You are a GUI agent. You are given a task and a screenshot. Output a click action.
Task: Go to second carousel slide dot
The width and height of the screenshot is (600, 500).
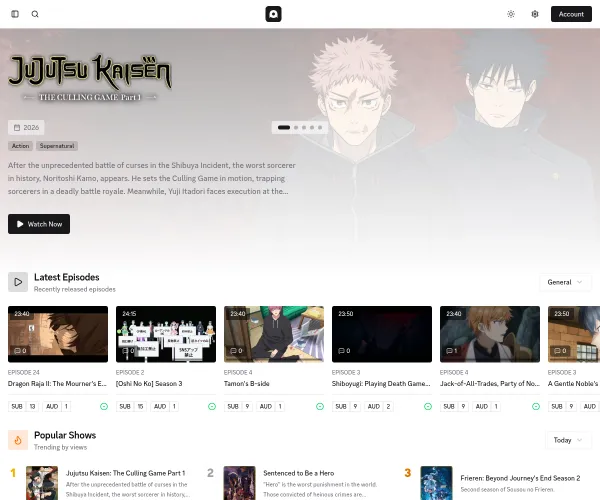point(296,127)
